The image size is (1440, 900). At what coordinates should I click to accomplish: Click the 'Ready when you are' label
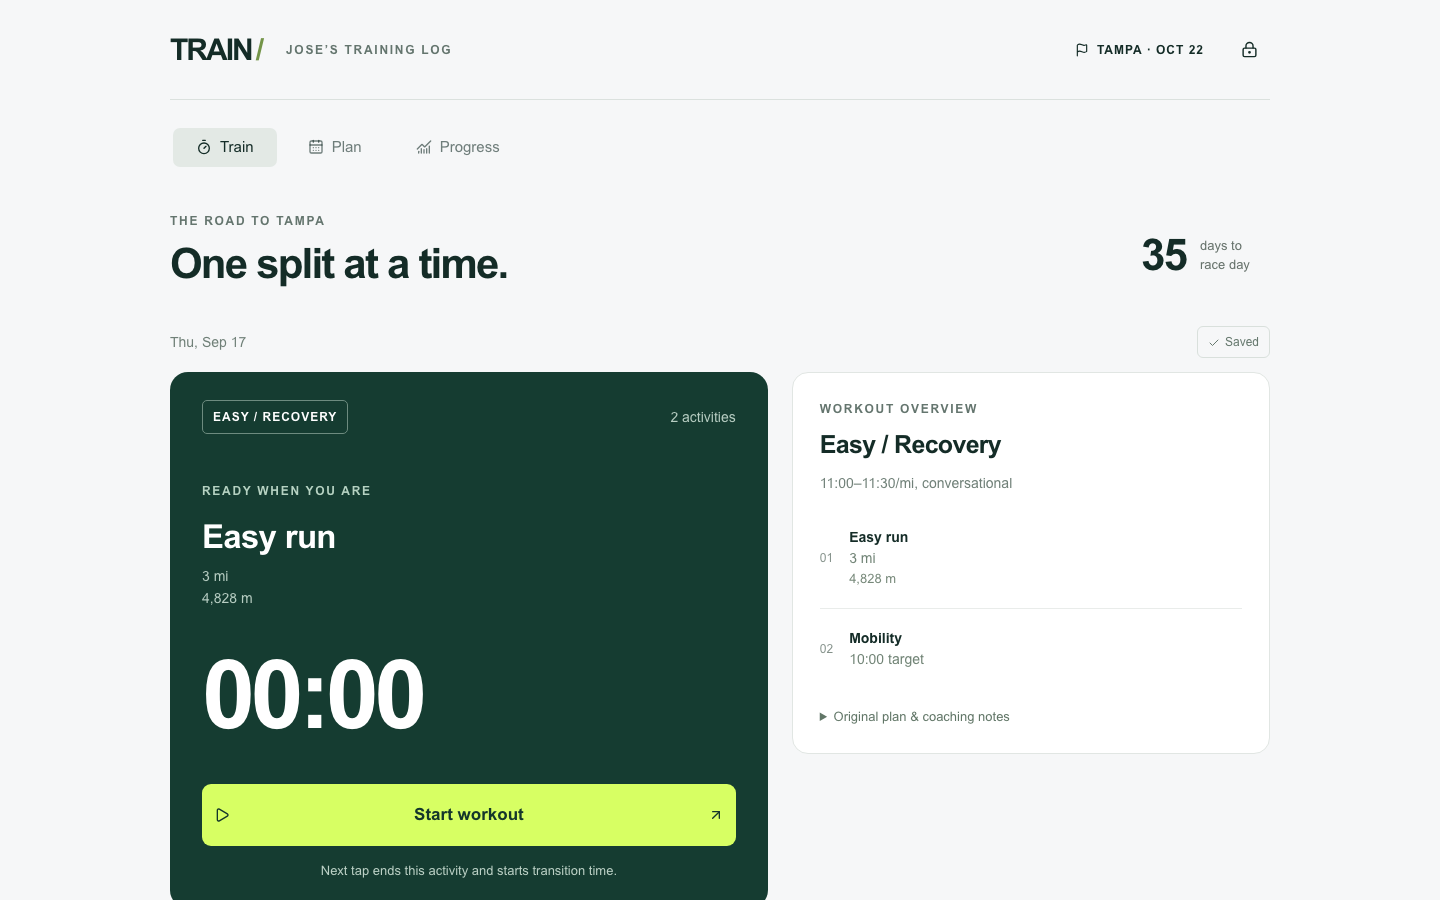(x=286, y=491)
